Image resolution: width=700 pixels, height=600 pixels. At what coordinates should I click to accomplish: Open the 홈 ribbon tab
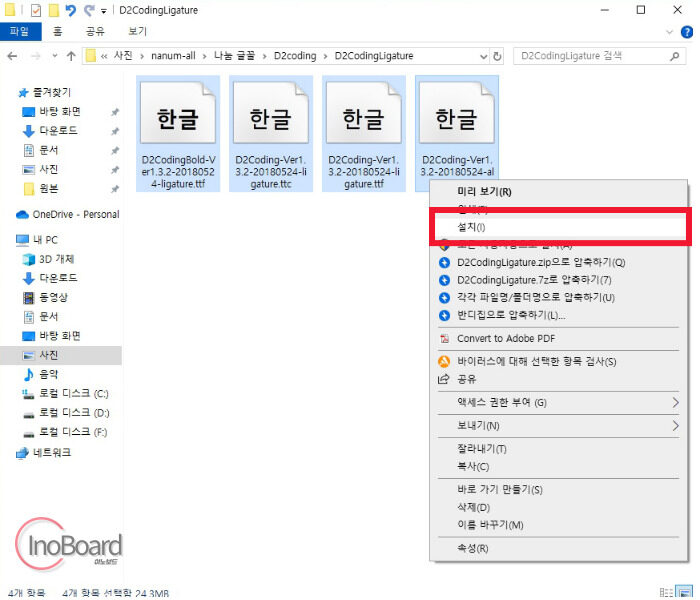pos(58,31)
